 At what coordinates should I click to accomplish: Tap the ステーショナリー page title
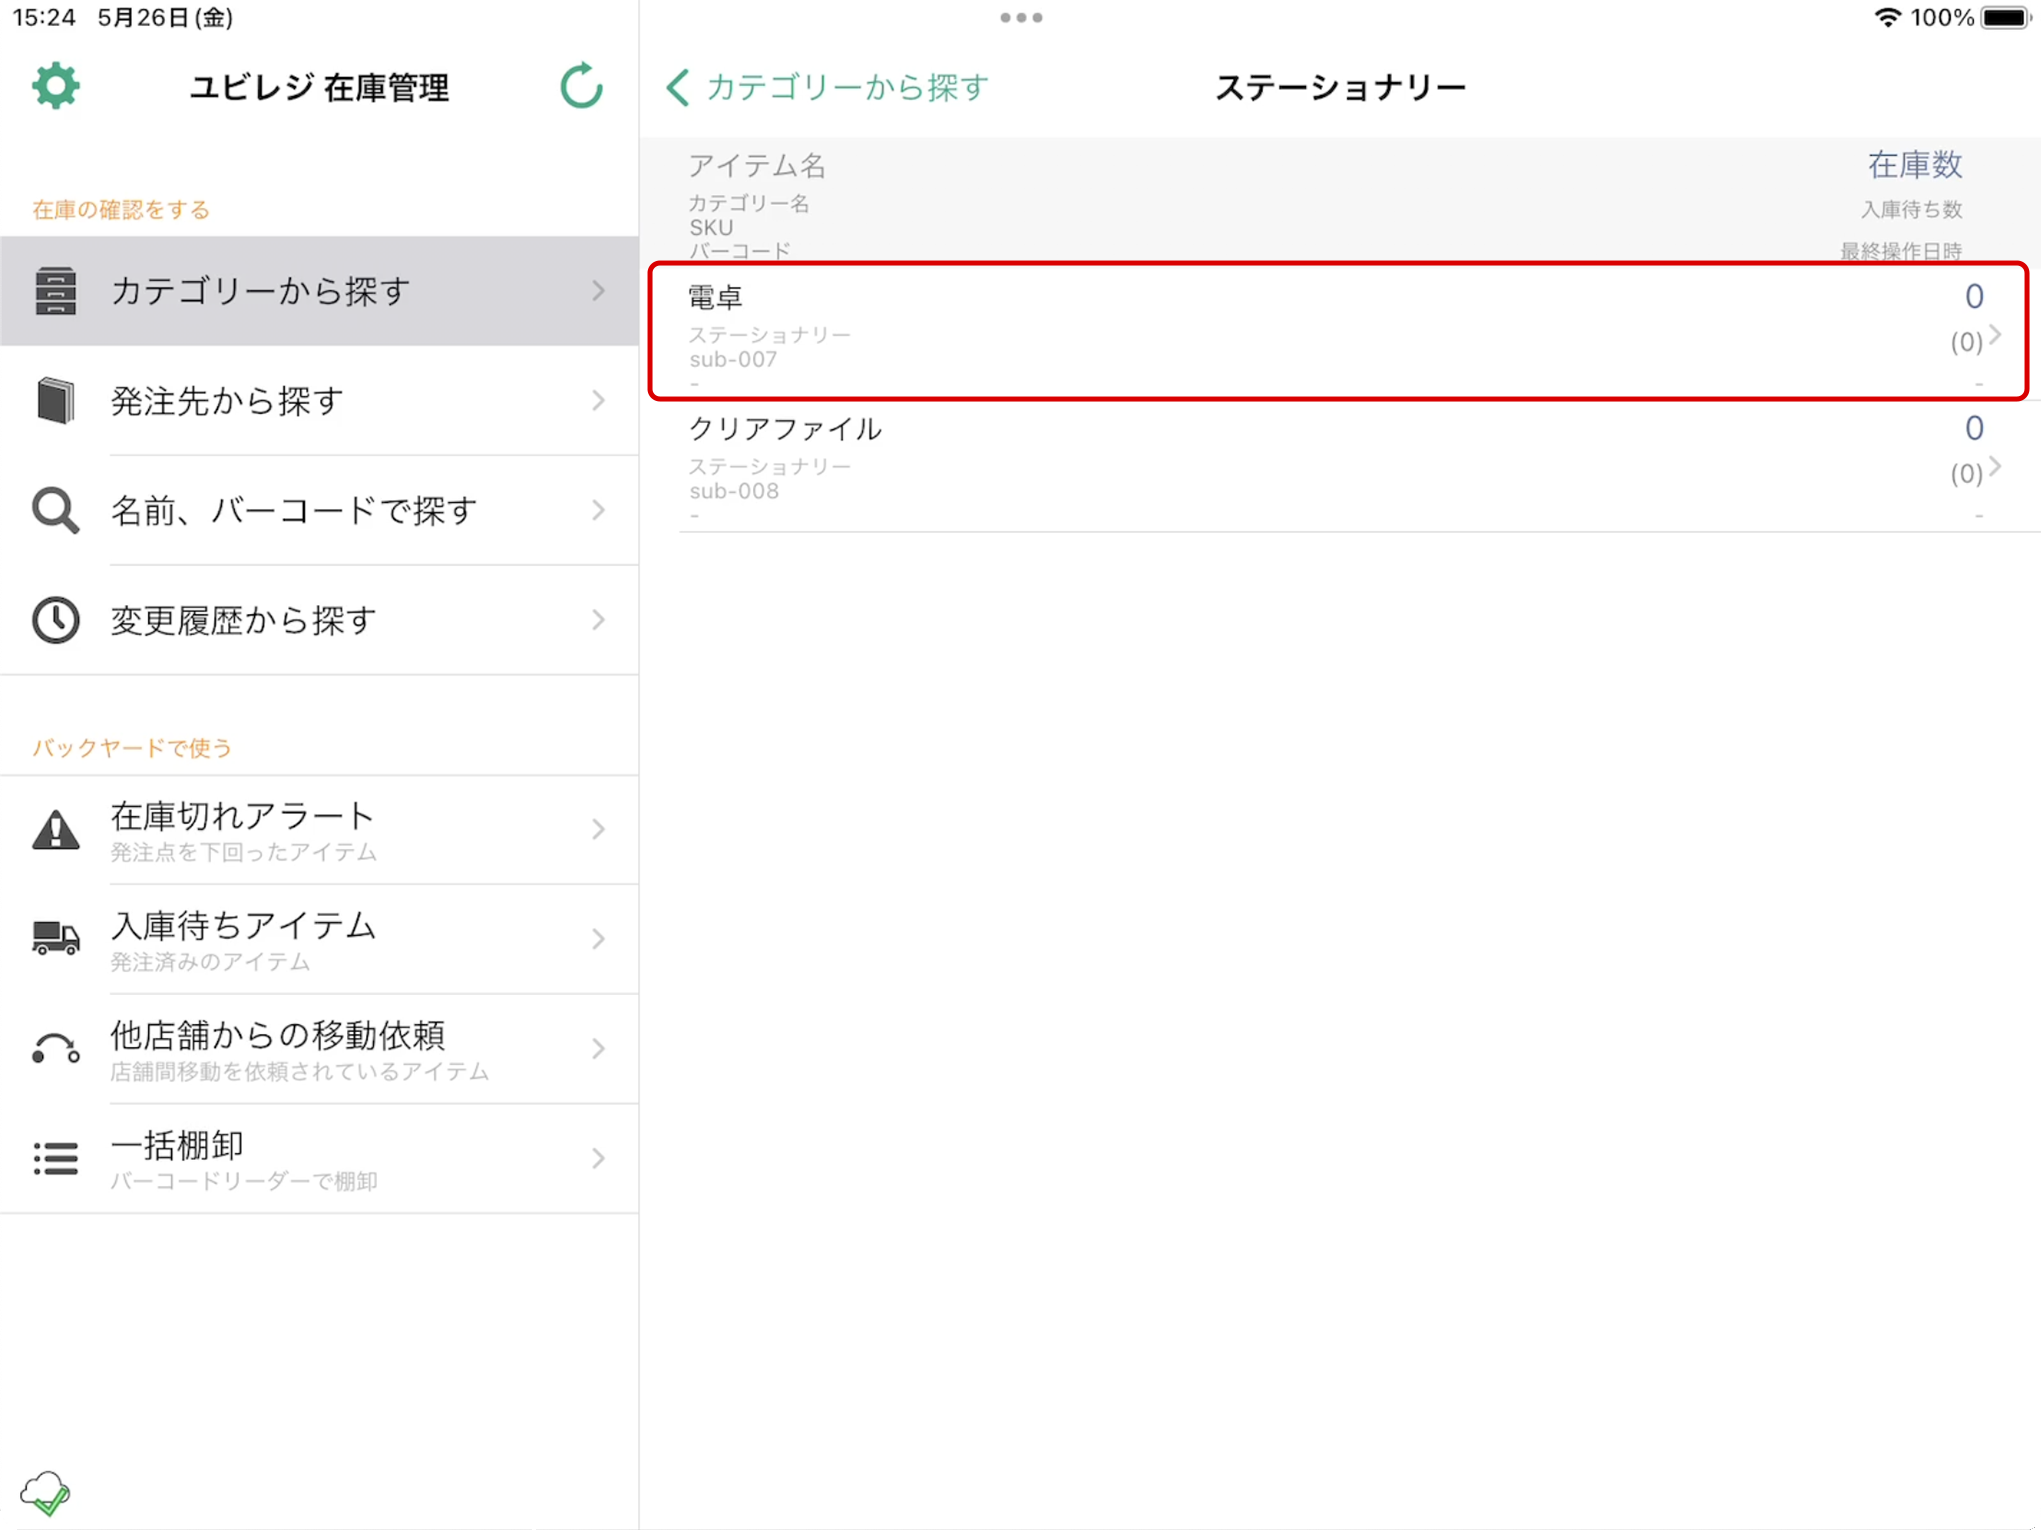[1340, 88]
